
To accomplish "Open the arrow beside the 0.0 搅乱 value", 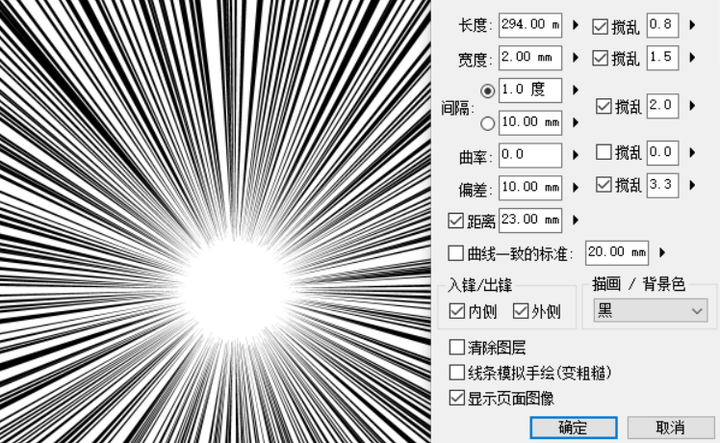I will 692,152.
